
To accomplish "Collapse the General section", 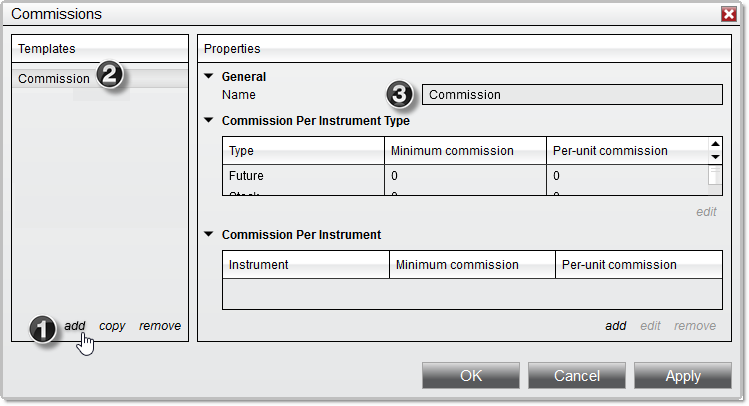I will 209,76.
